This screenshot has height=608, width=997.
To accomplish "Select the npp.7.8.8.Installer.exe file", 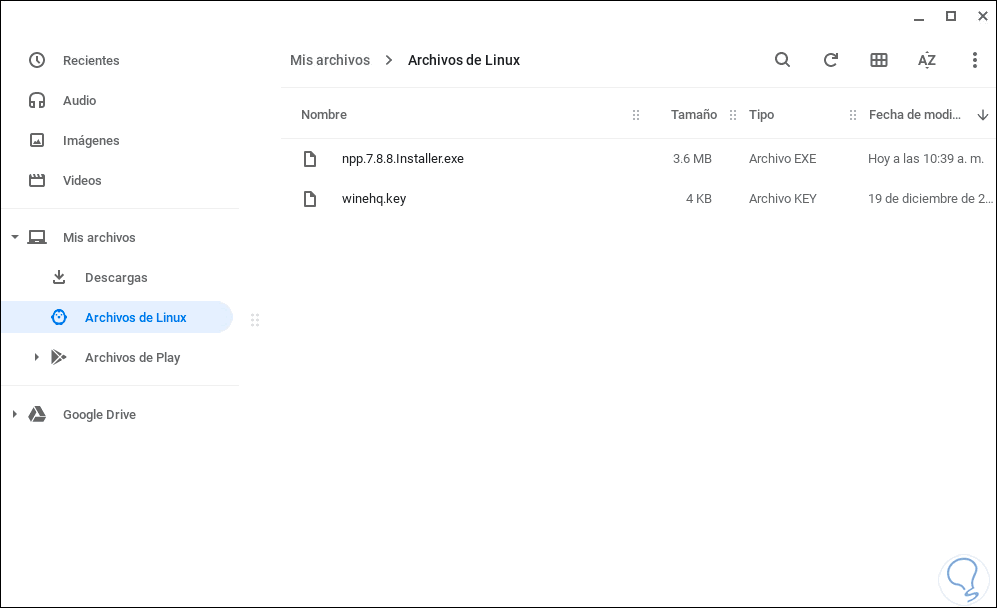I will pos(402,158).
